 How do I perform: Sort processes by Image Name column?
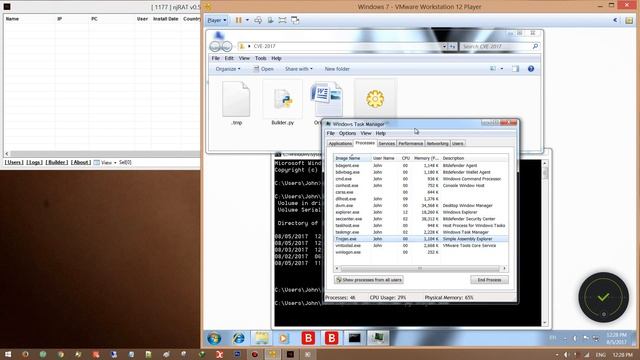click(352, 158)
